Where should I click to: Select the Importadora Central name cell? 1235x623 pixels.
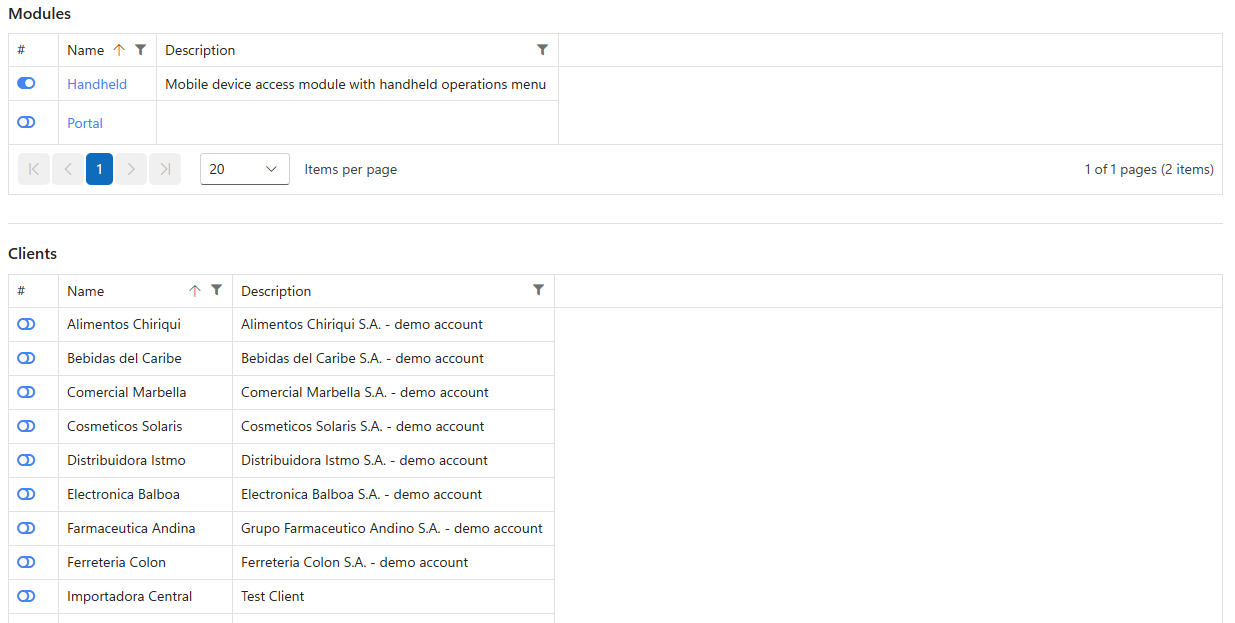pos(145,597)
